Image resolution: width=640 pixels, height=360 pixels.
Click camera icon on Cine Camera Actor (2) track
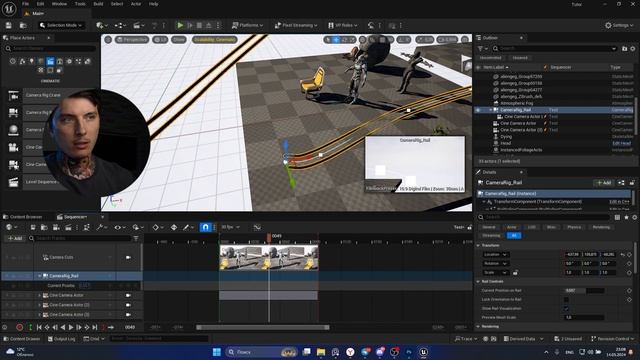click(128, 305)
